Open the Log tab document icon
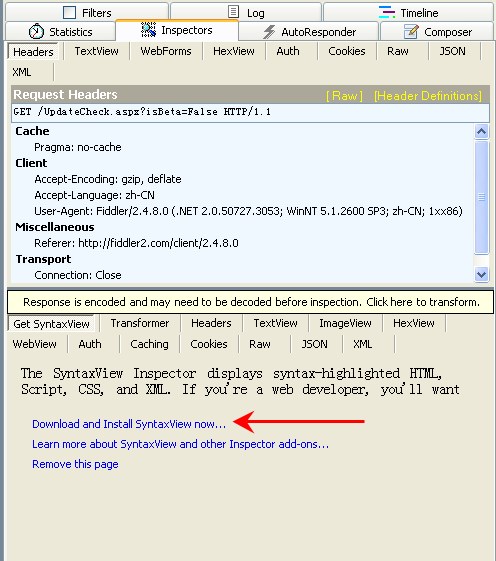Viewport: 496px width, 561px height. tap(233, 12)
